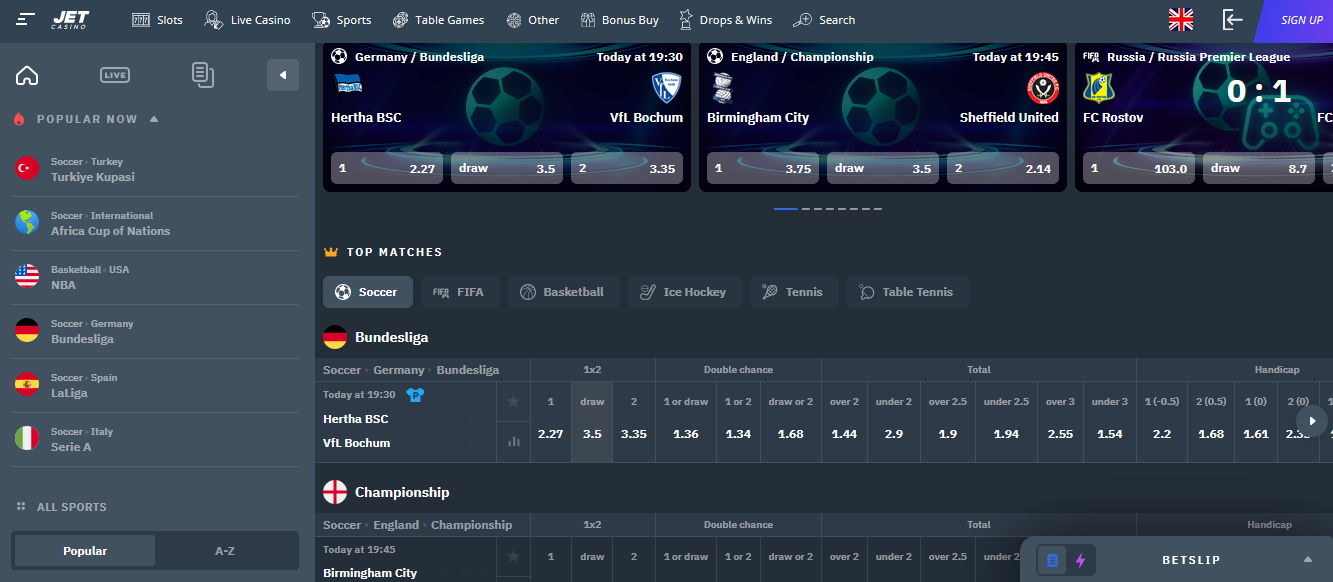Select Table Tennis tab

[907, 292]
